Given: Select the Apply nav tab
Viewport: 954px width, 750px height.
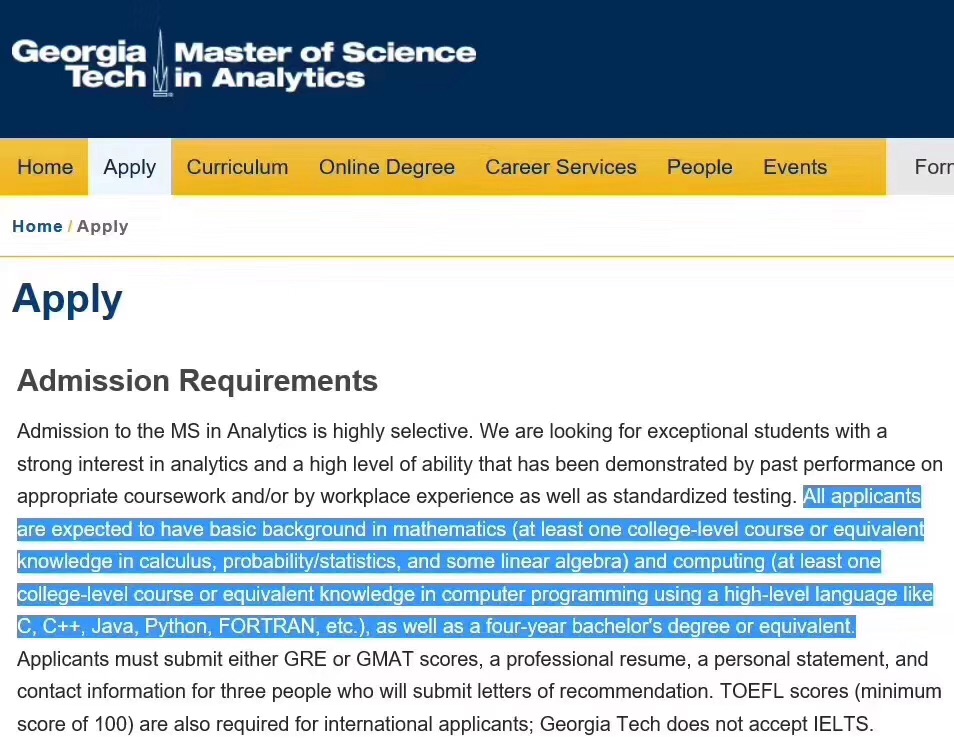Looking at the screenshot, I should (x=130, y=167).
